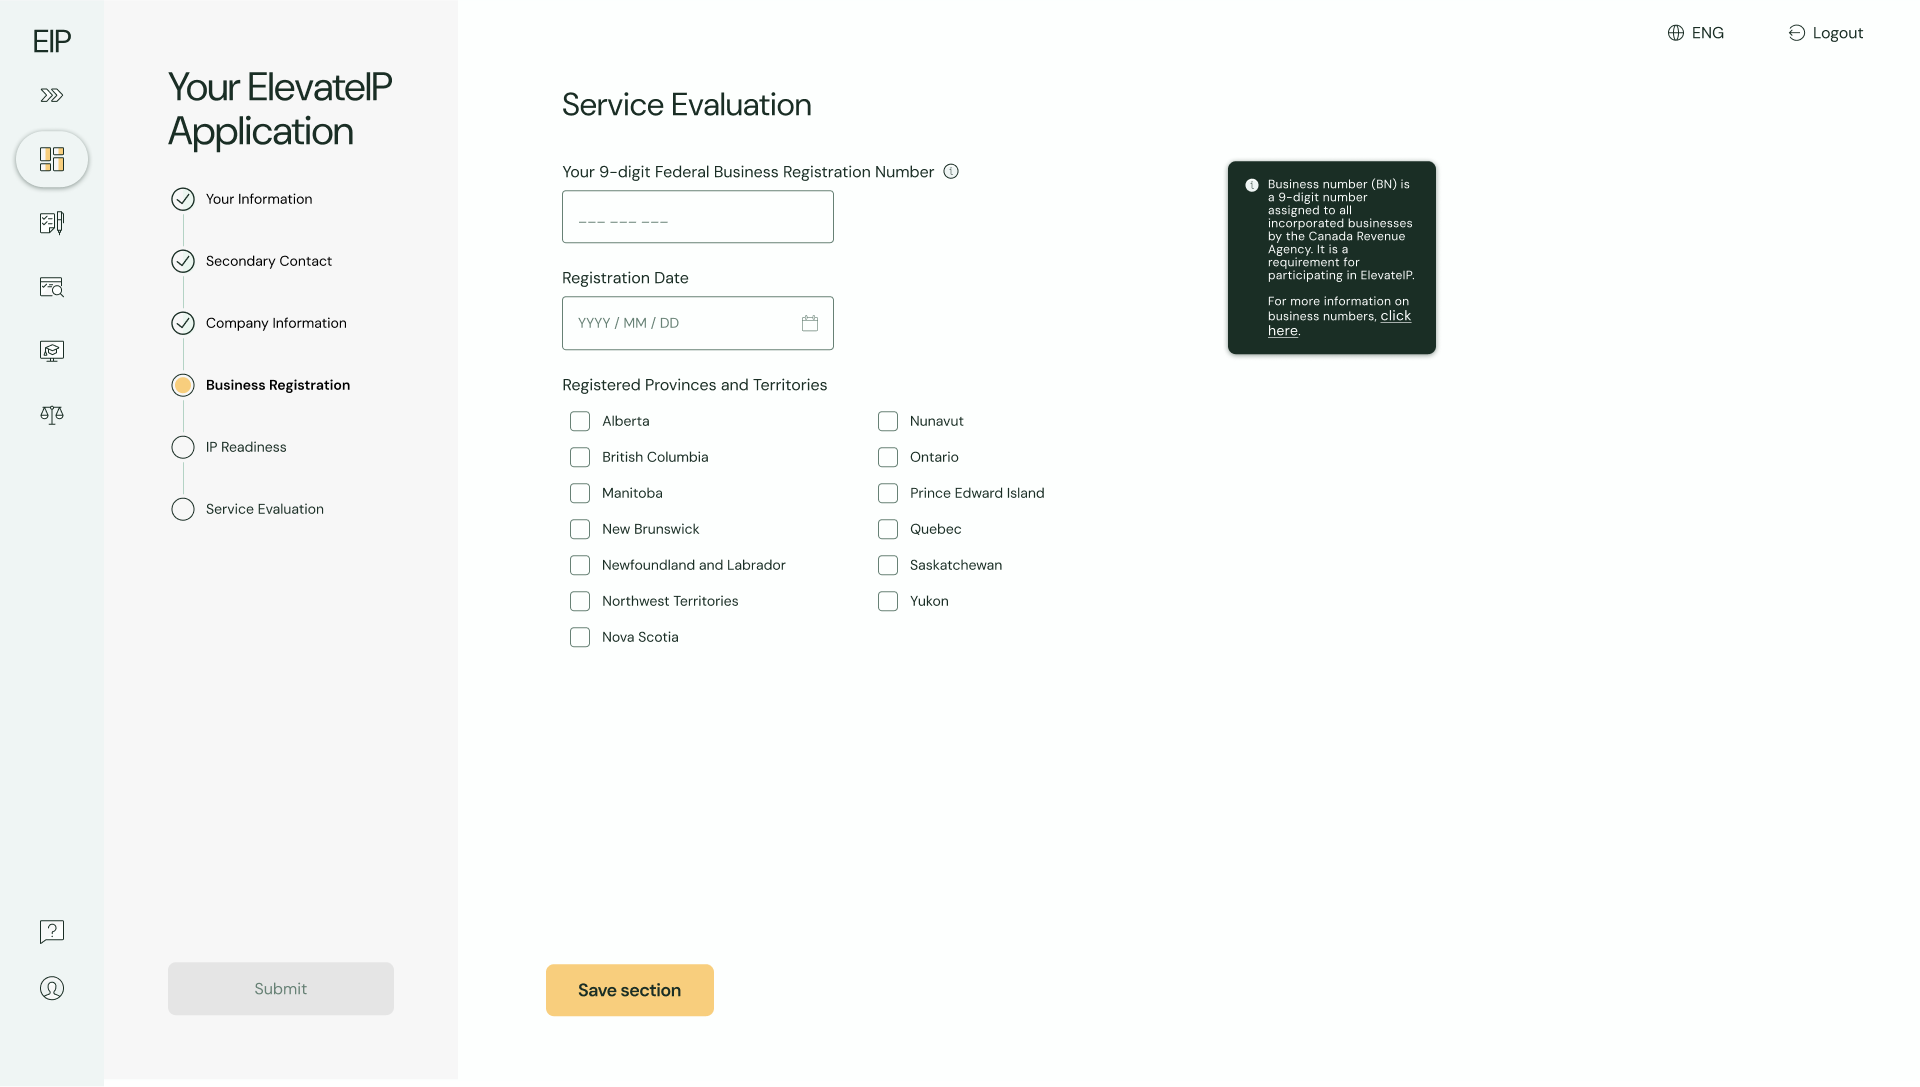Screen dimensions: 1920x1087
Task: Go to IP Readiness step
Action: tap(246, 447)
